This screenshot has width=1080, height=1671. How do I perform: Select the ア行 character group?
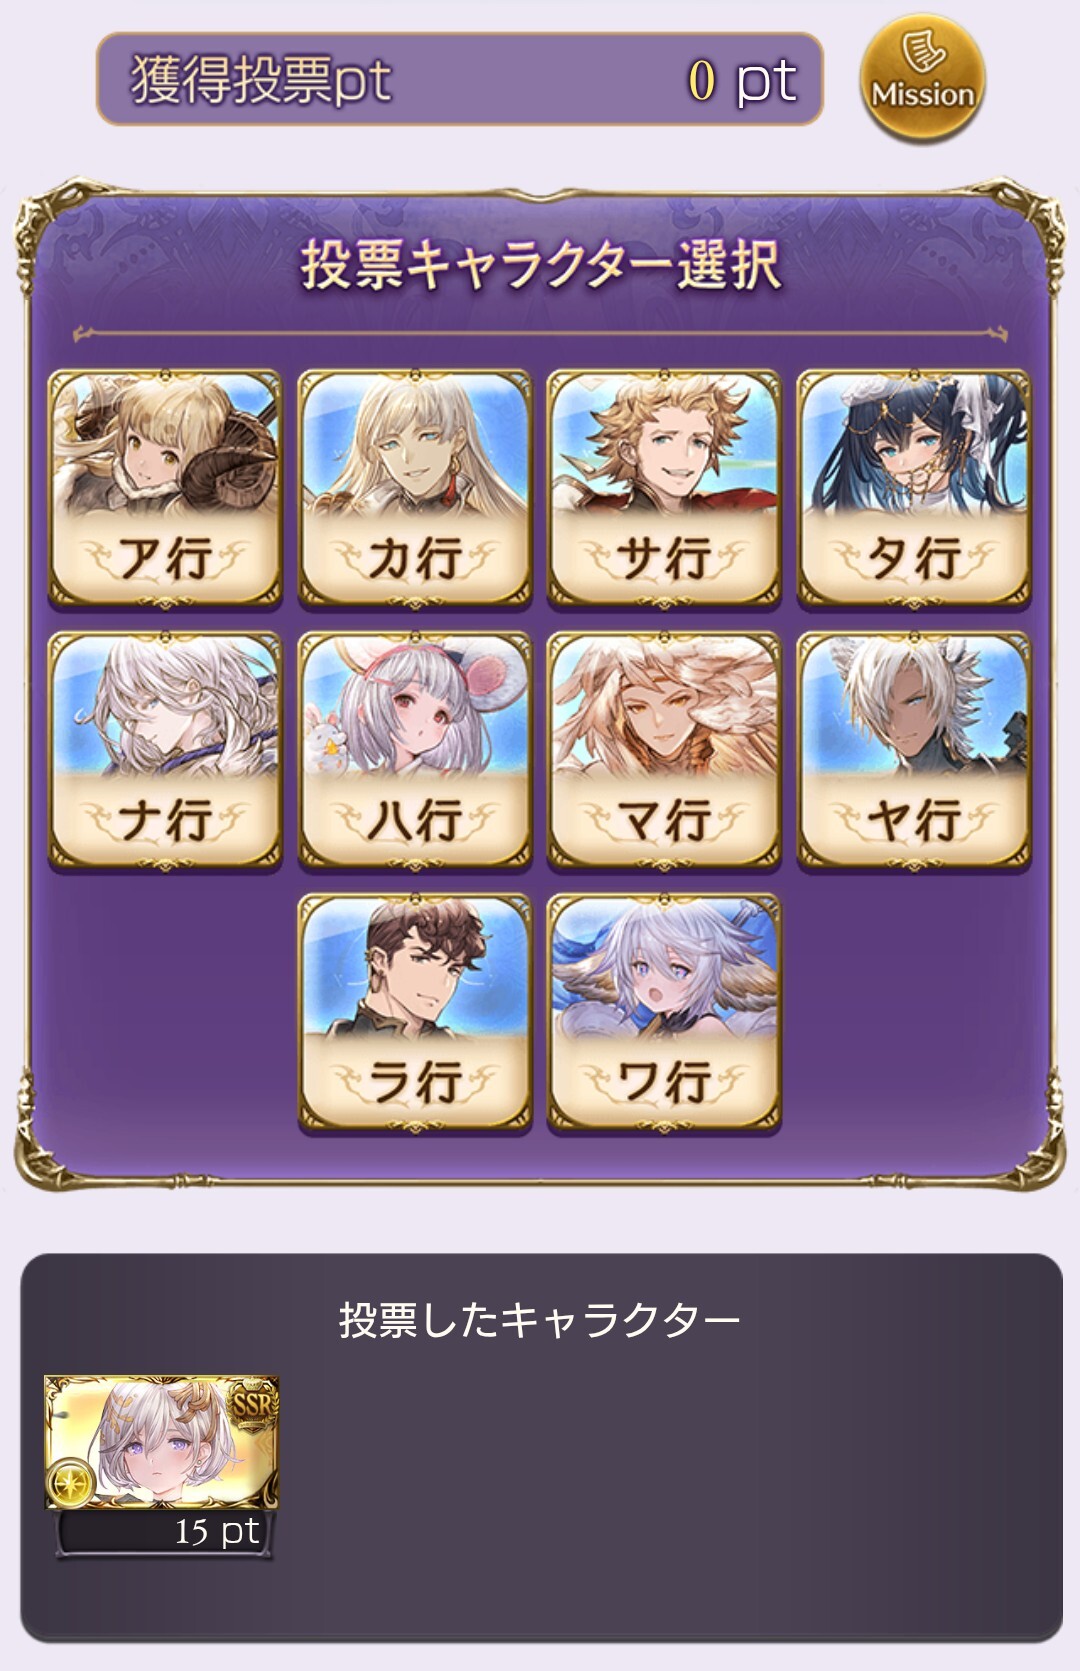point(165,488)
